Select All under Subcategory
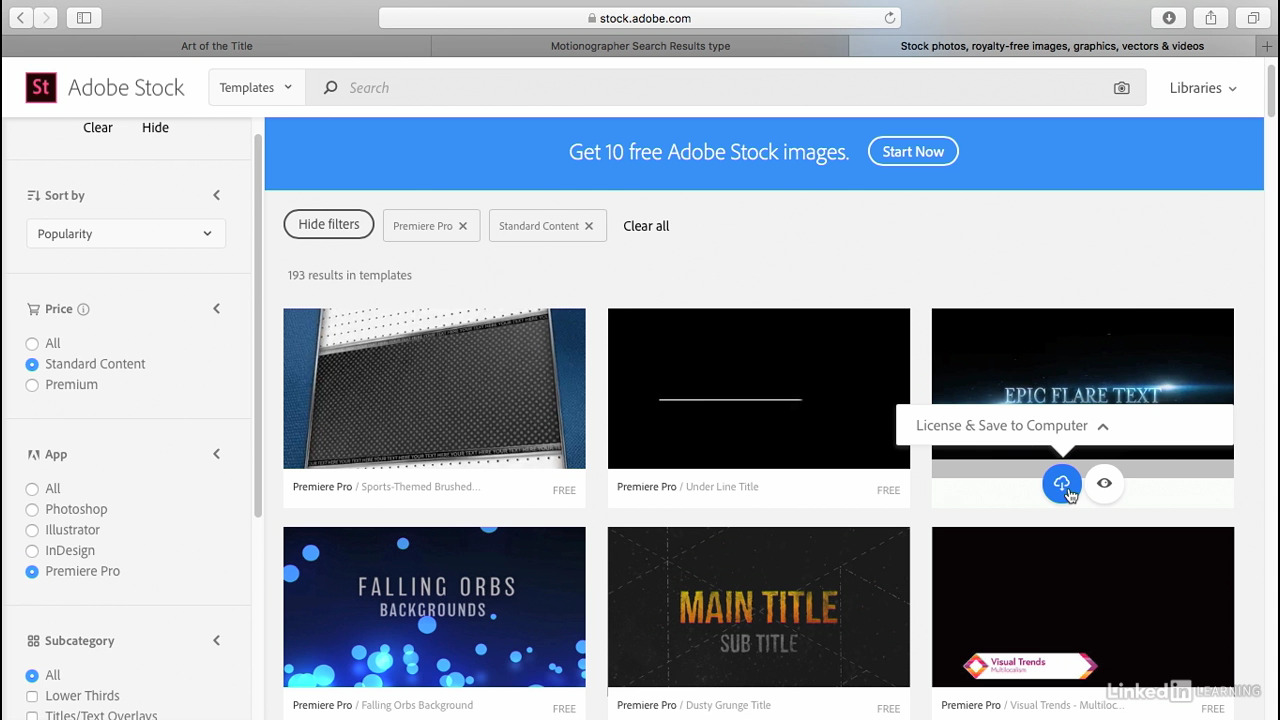Screen dimensions: 1280x720 [32, 676]
